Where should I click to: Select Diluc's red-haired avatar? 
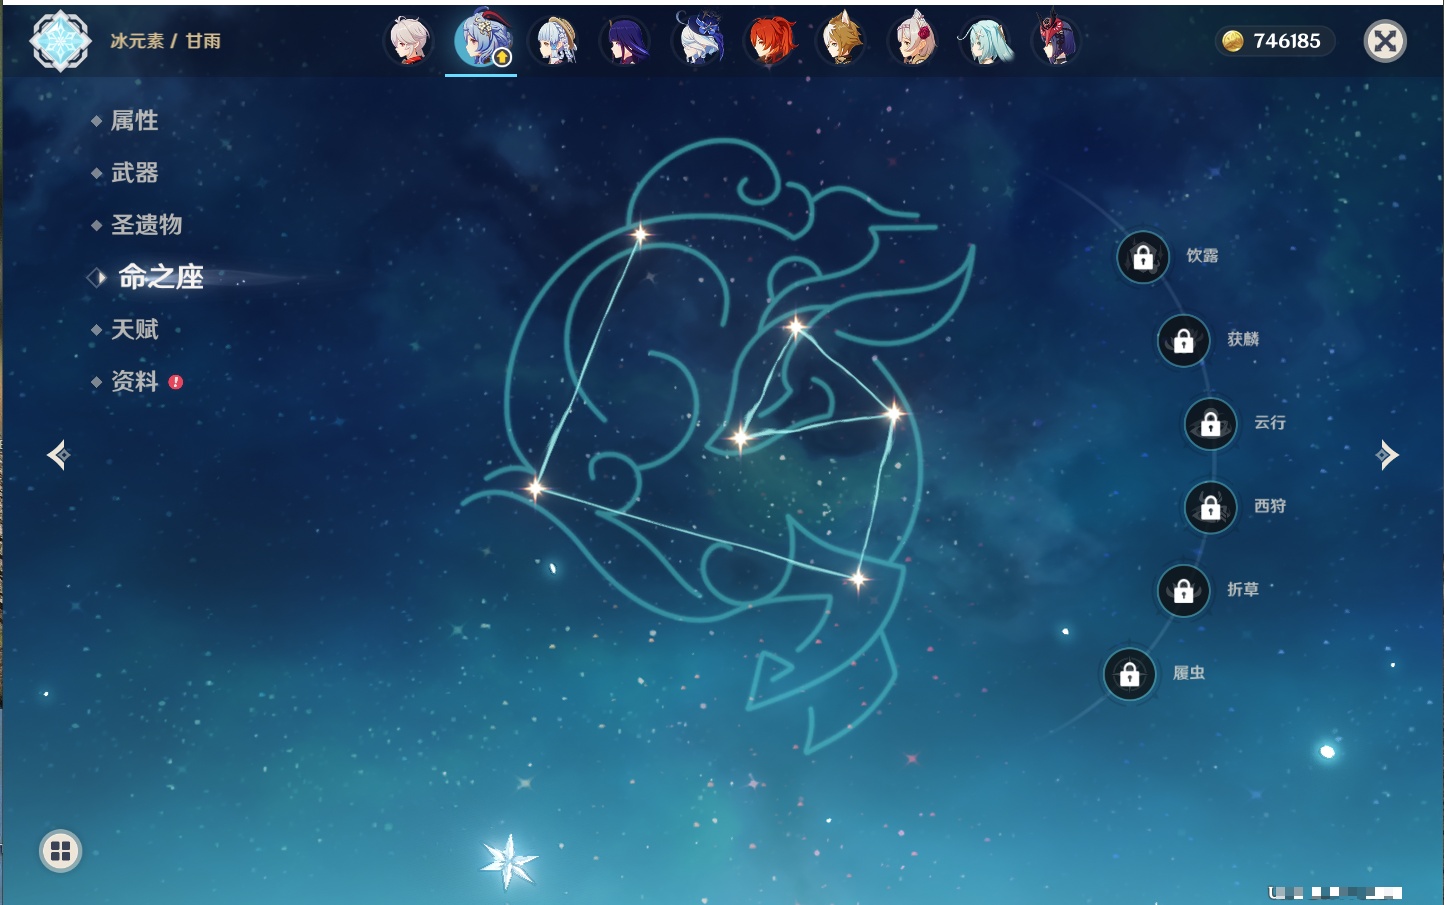tap(772, 41)
